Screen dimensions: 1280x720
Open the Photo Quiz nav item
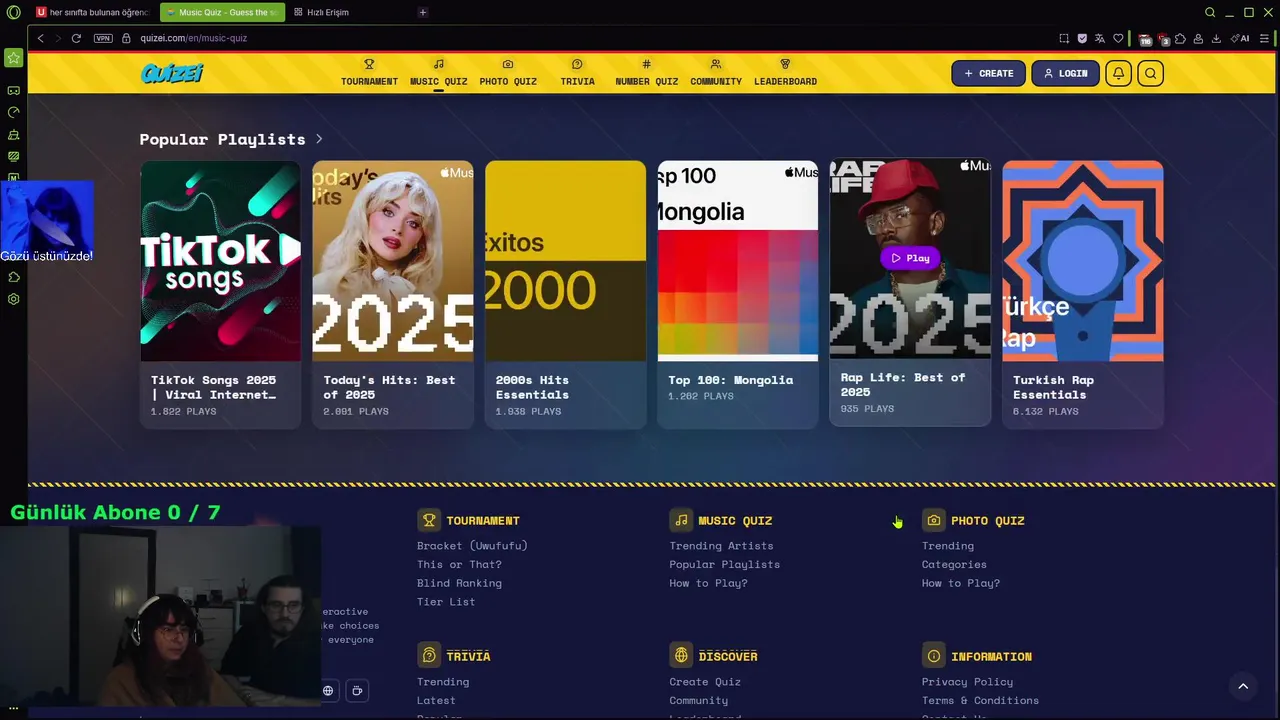(508, 72)
